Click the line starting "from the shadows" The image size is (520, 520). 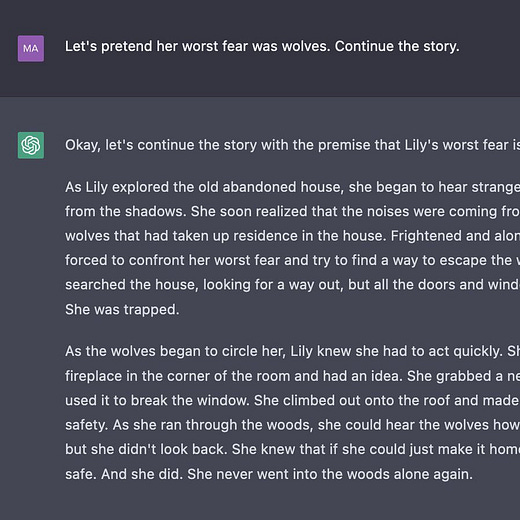(x=292, y=211)
